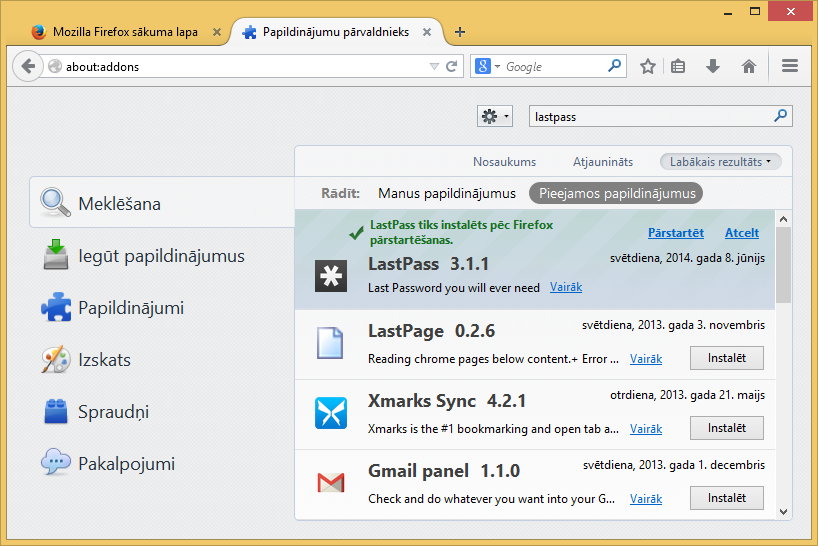Click the Iegūt papildinājumus download icon
The width and height of the screenshot is (818, 546).
click(56, 254)
